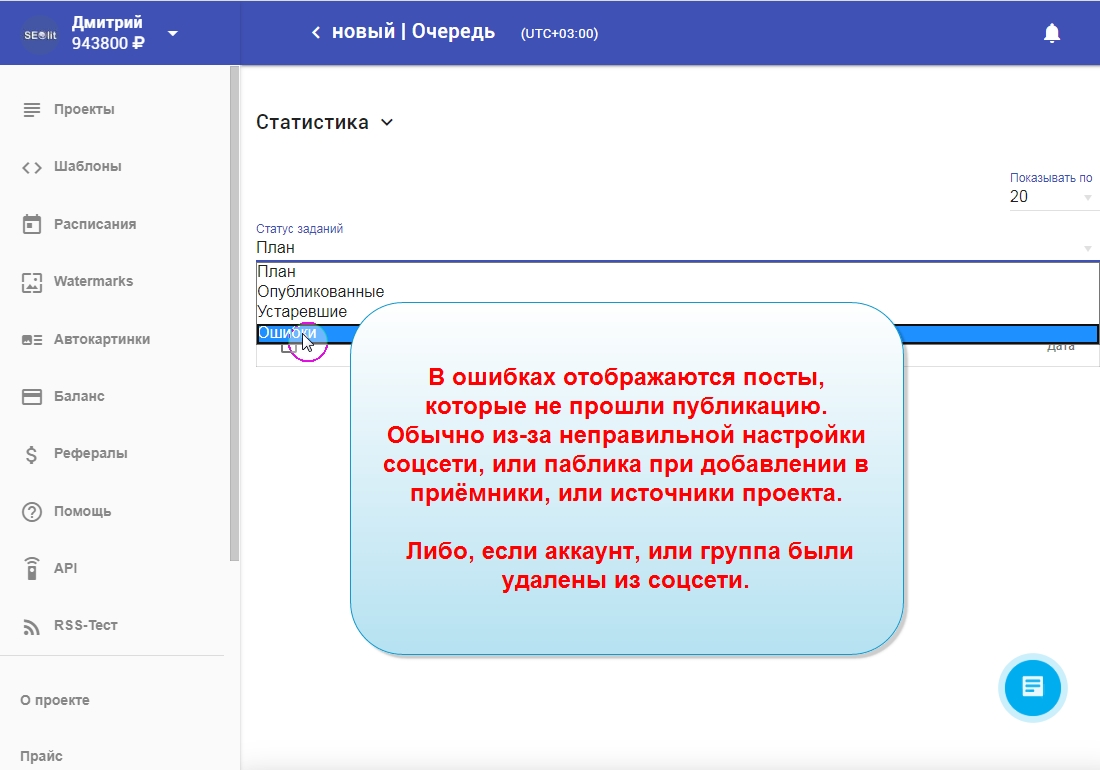
Task: Click the Шаблоны code brackets icon
Action: pyautogui.click(x=32, y=167)
